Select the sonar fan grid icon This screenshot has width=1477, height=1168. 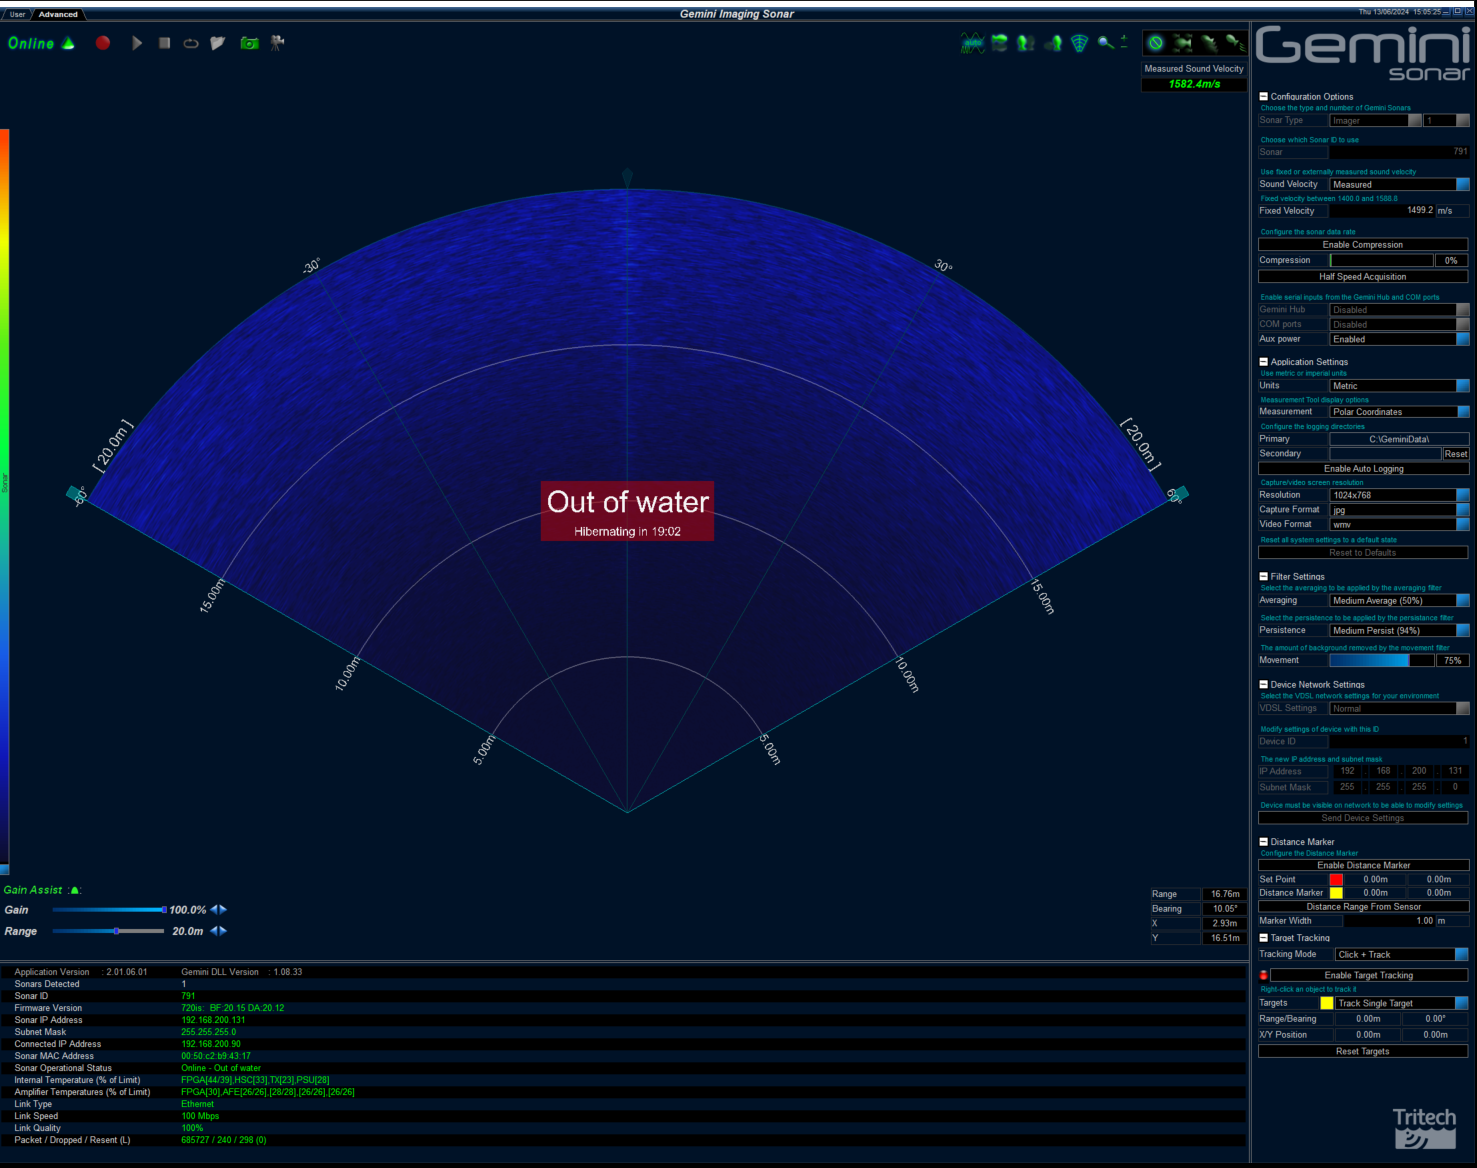coord(1079,43)
